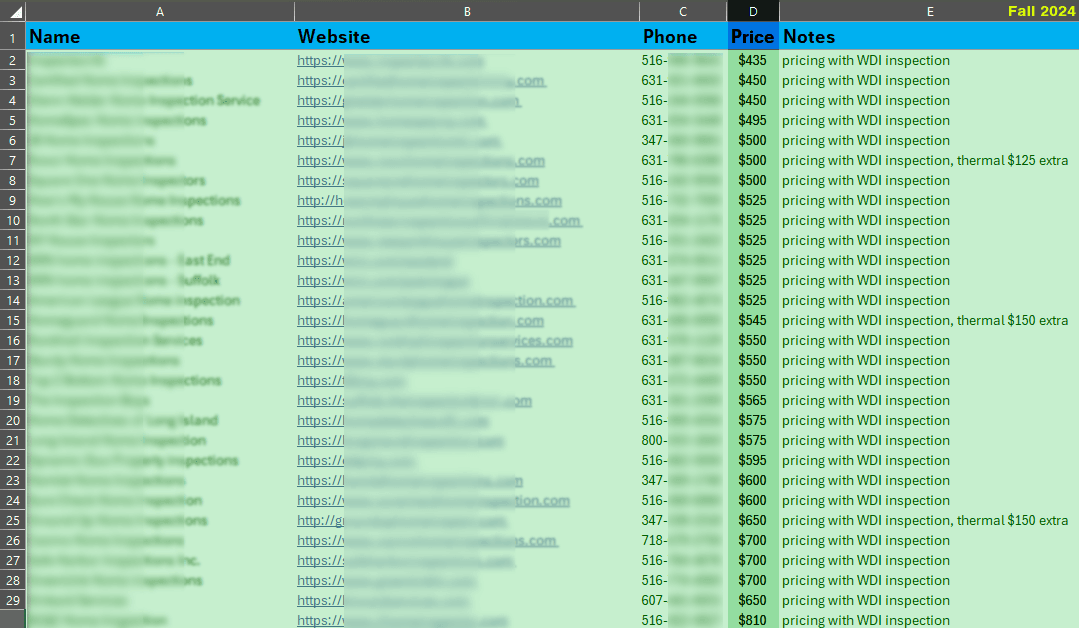Select the $565 price cell
Screen dimensions: 1079x628
pos(752,400)
